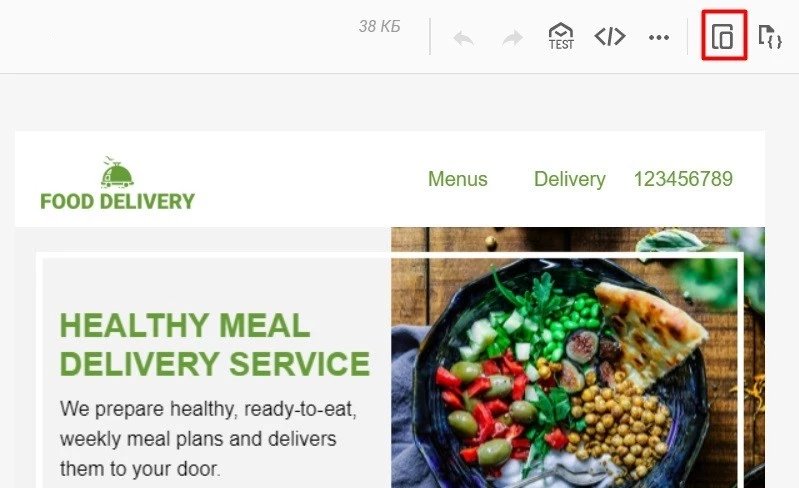Click the 38 КБ email size indicator

point(380,26)
